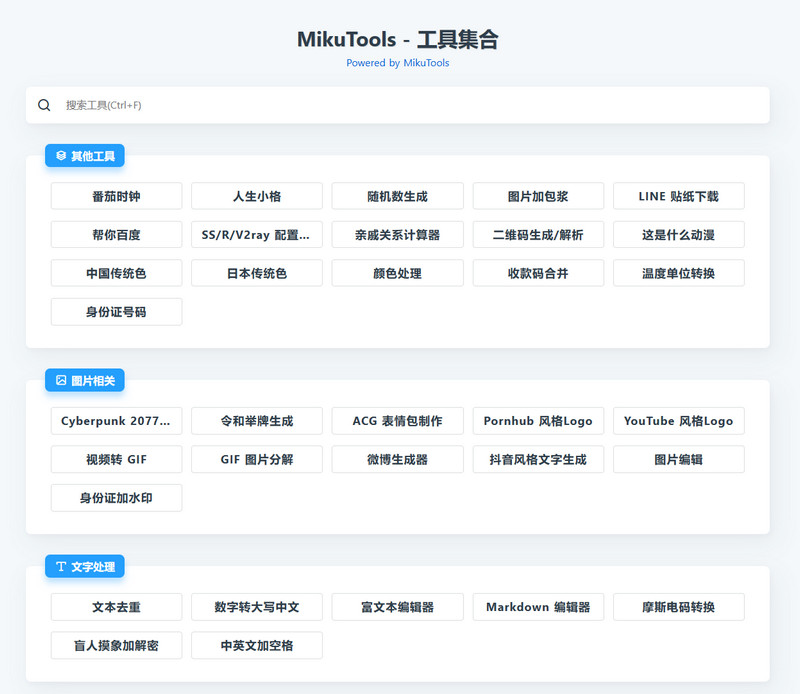Focus the 搜索工具 search field
This screenshot has width=800, height=694.
(x=400, y=105)
